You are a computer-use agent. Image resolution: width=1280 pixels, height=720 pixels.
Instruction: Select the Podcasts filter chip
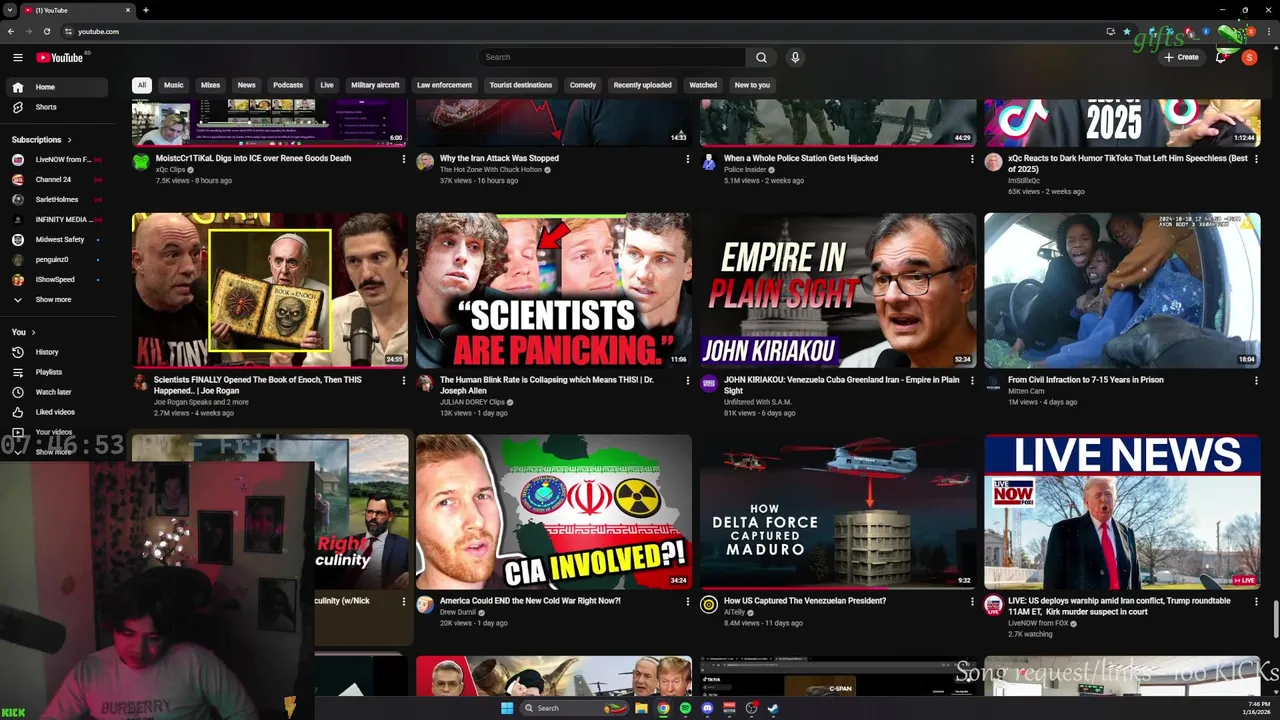[288, 85]
